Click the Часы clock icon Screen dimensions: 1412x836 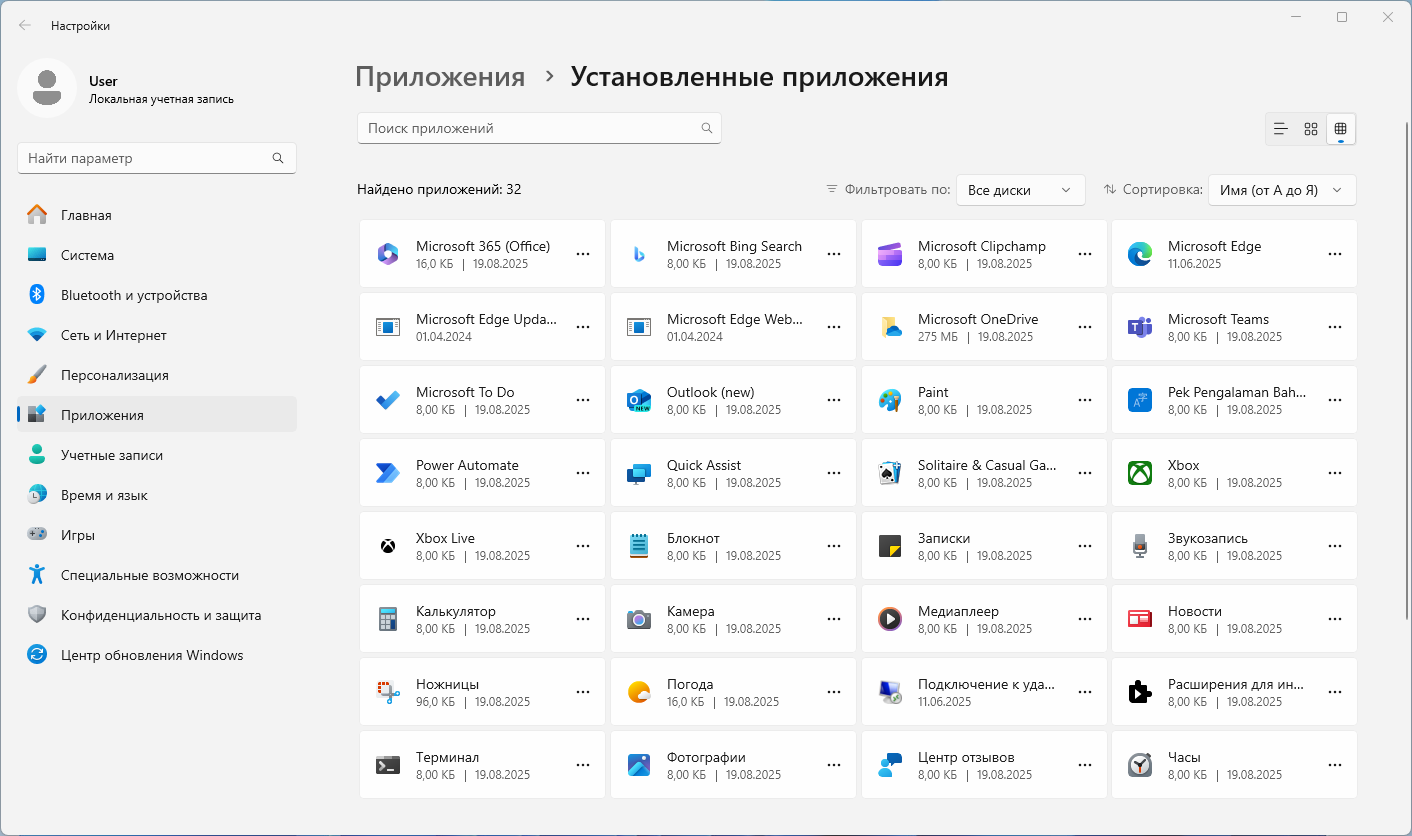[x=1140, y=765]
